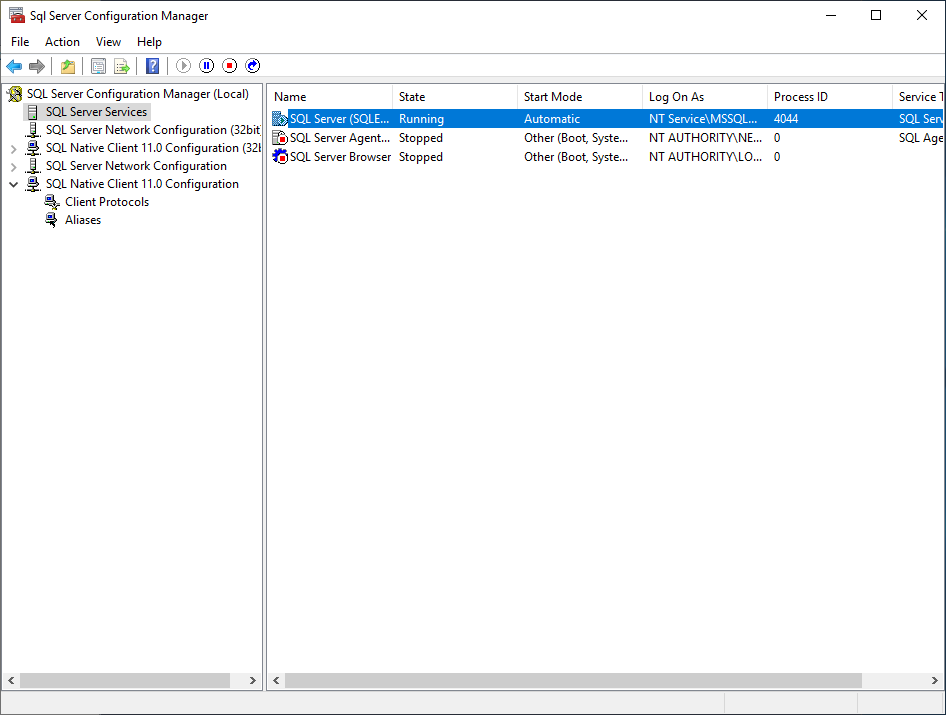Select Client Protocols in the tree

[x=107, y=202]
